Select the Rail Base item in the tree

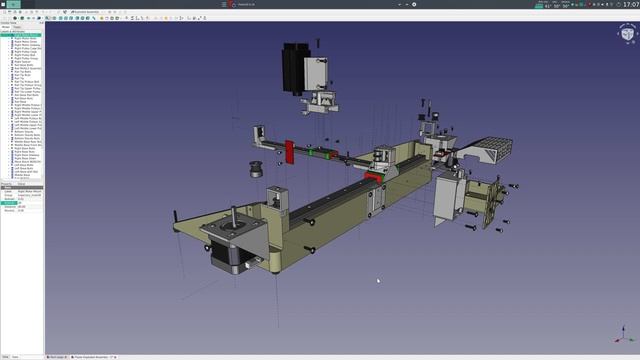pos(20,102)
